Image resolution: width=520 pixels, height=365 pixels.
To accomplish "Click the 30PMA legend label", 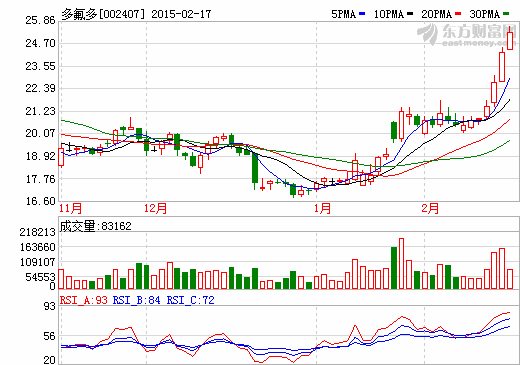I will coord(485,14).
